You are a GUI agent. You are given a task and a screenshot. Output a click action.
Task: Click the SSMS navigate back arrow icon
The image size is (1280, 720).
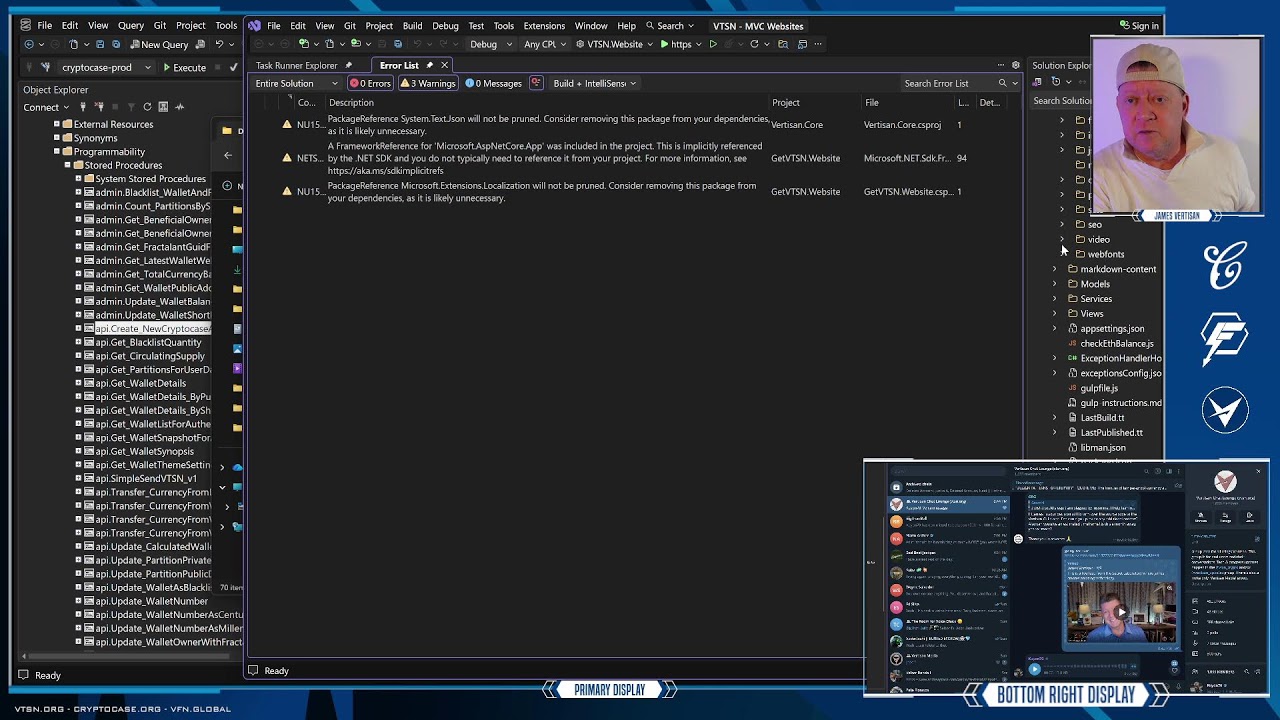(29, 44)
